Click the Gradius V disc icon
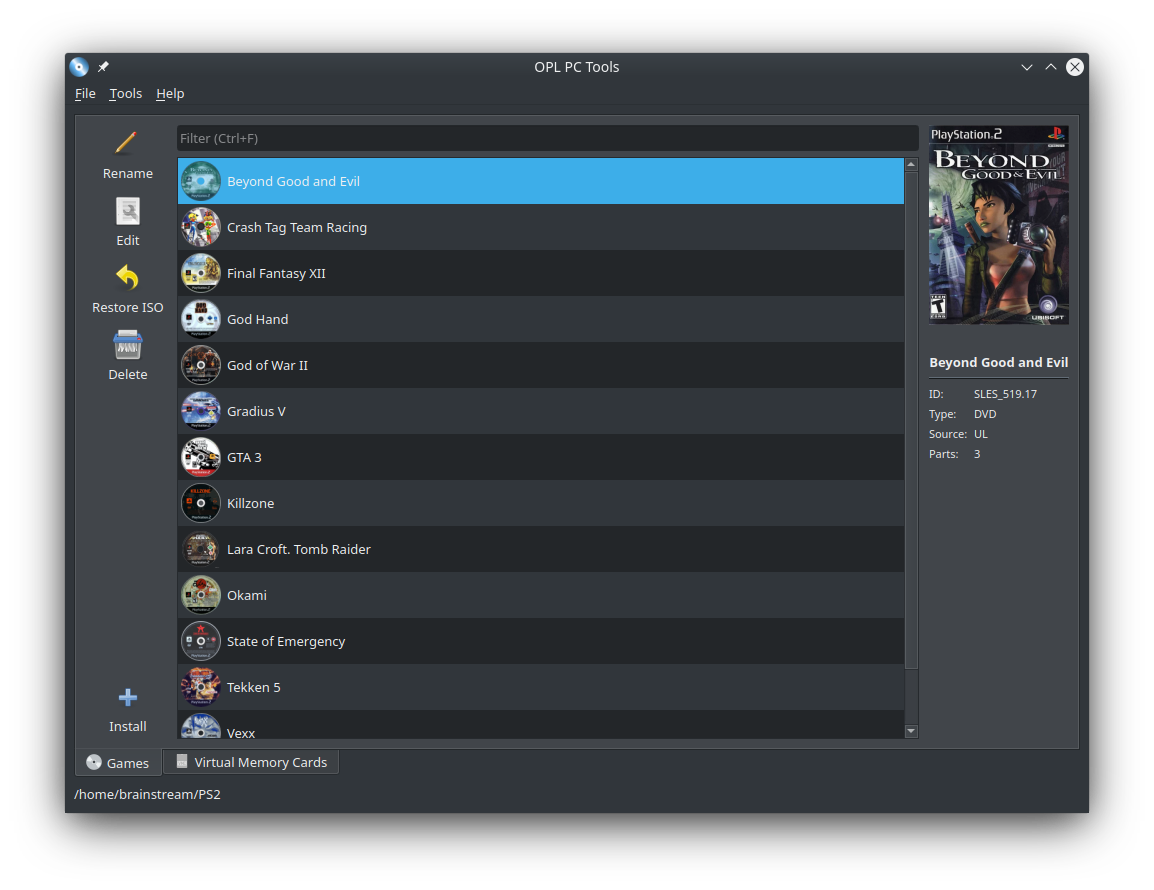 (x=201, y=412)
